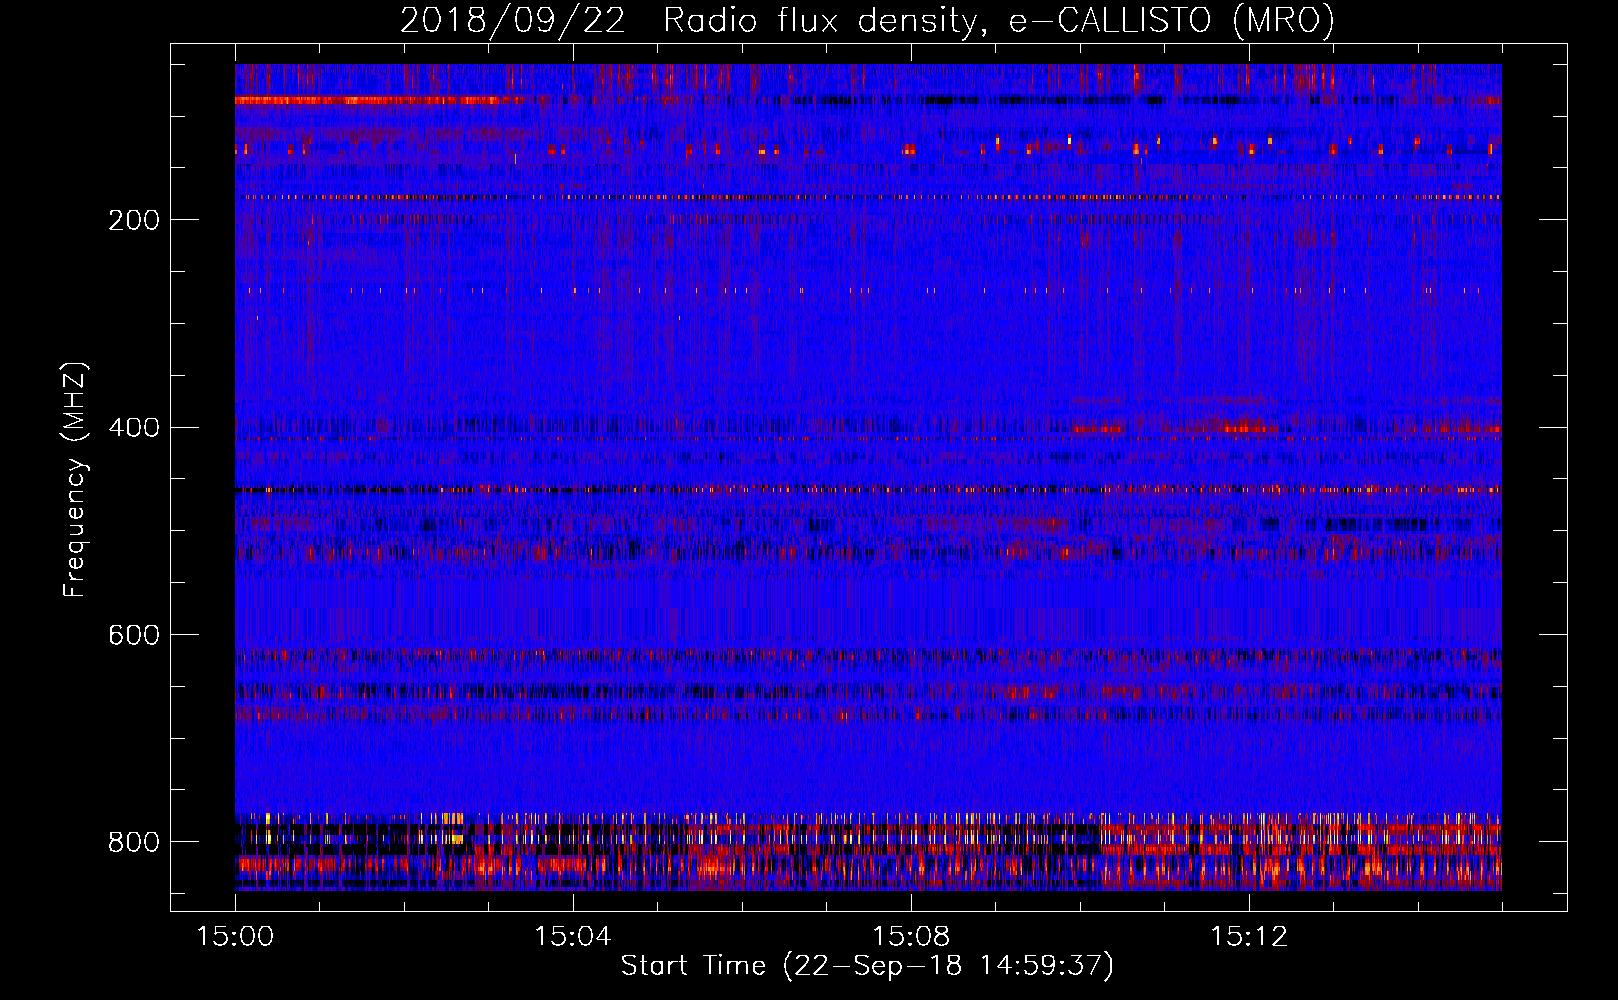The image size is (1618, 1000).
Task: Click the '15:04' time tick label
Action: [572, 936]
